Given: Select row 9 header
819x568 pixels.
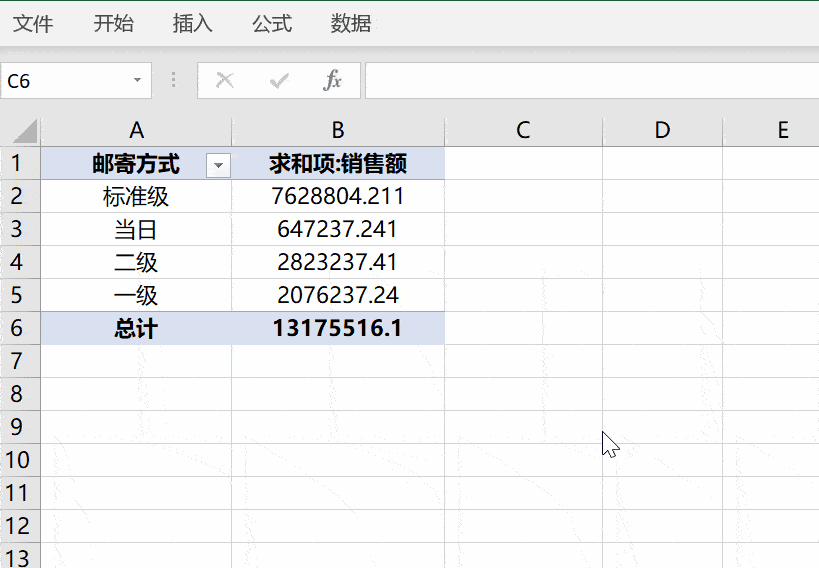Looking at the screenshot, I should click(x=20, y=427).
